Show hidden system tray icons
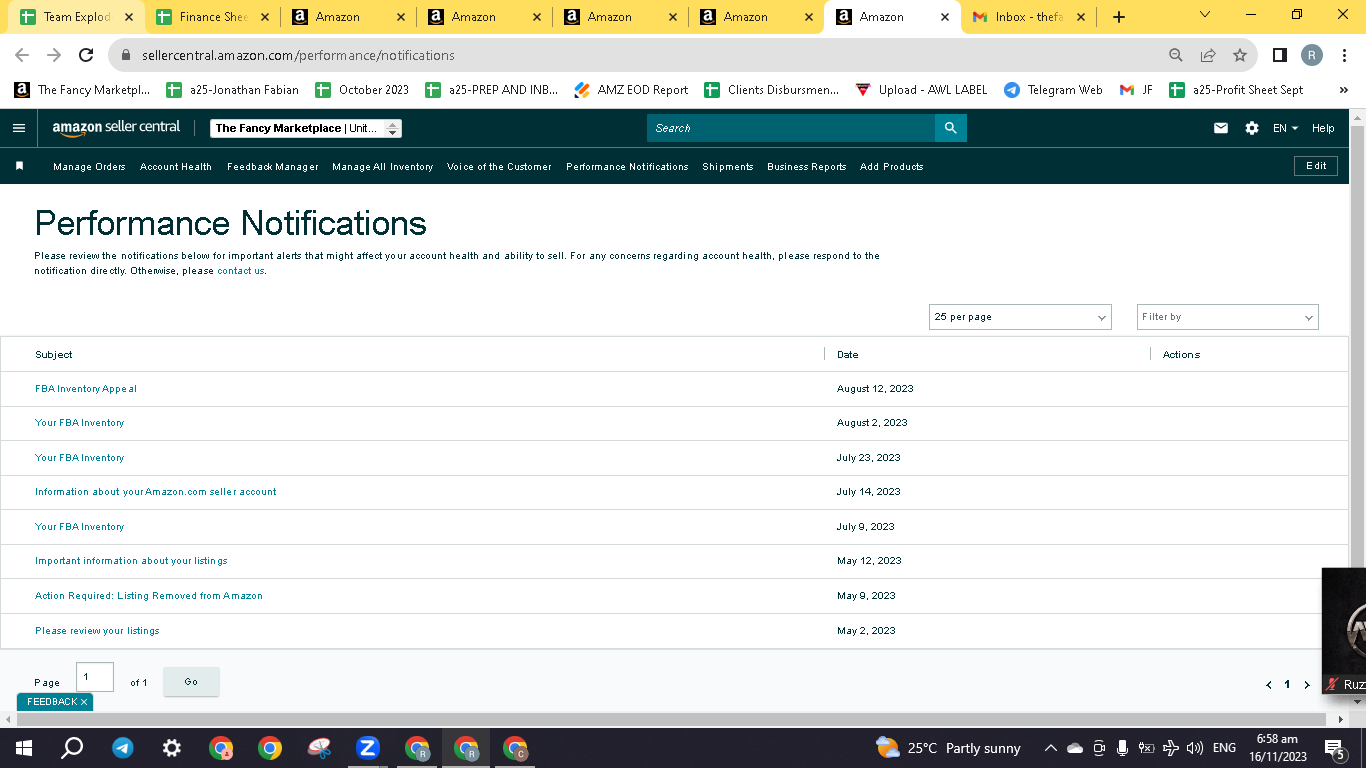 point(1050,748)
